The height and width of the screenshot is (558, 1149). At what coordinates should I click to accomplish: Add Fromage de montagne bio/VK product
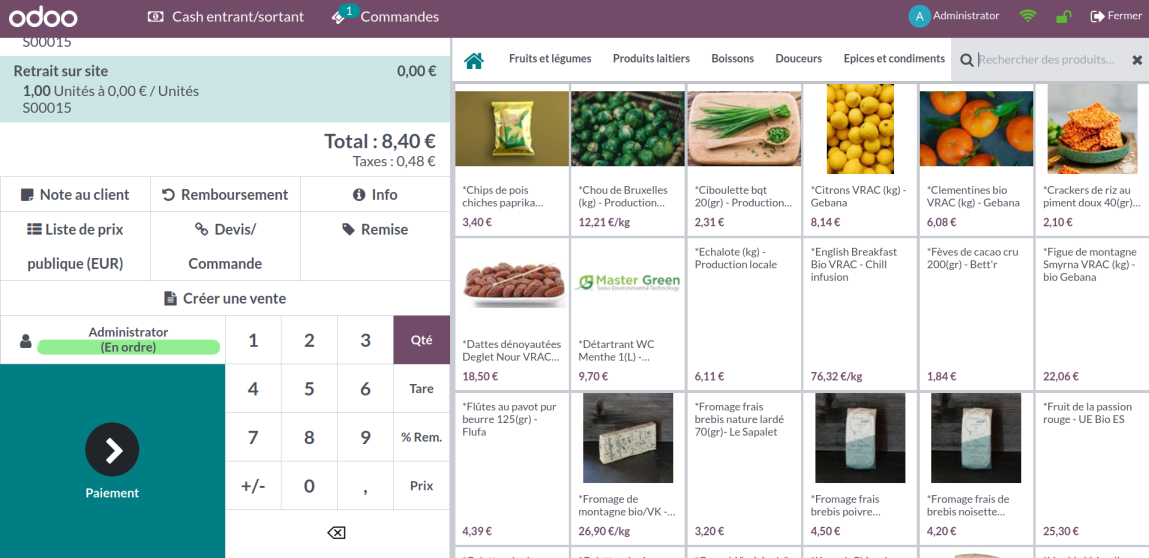pyautogui.click(x=627, y=468)
